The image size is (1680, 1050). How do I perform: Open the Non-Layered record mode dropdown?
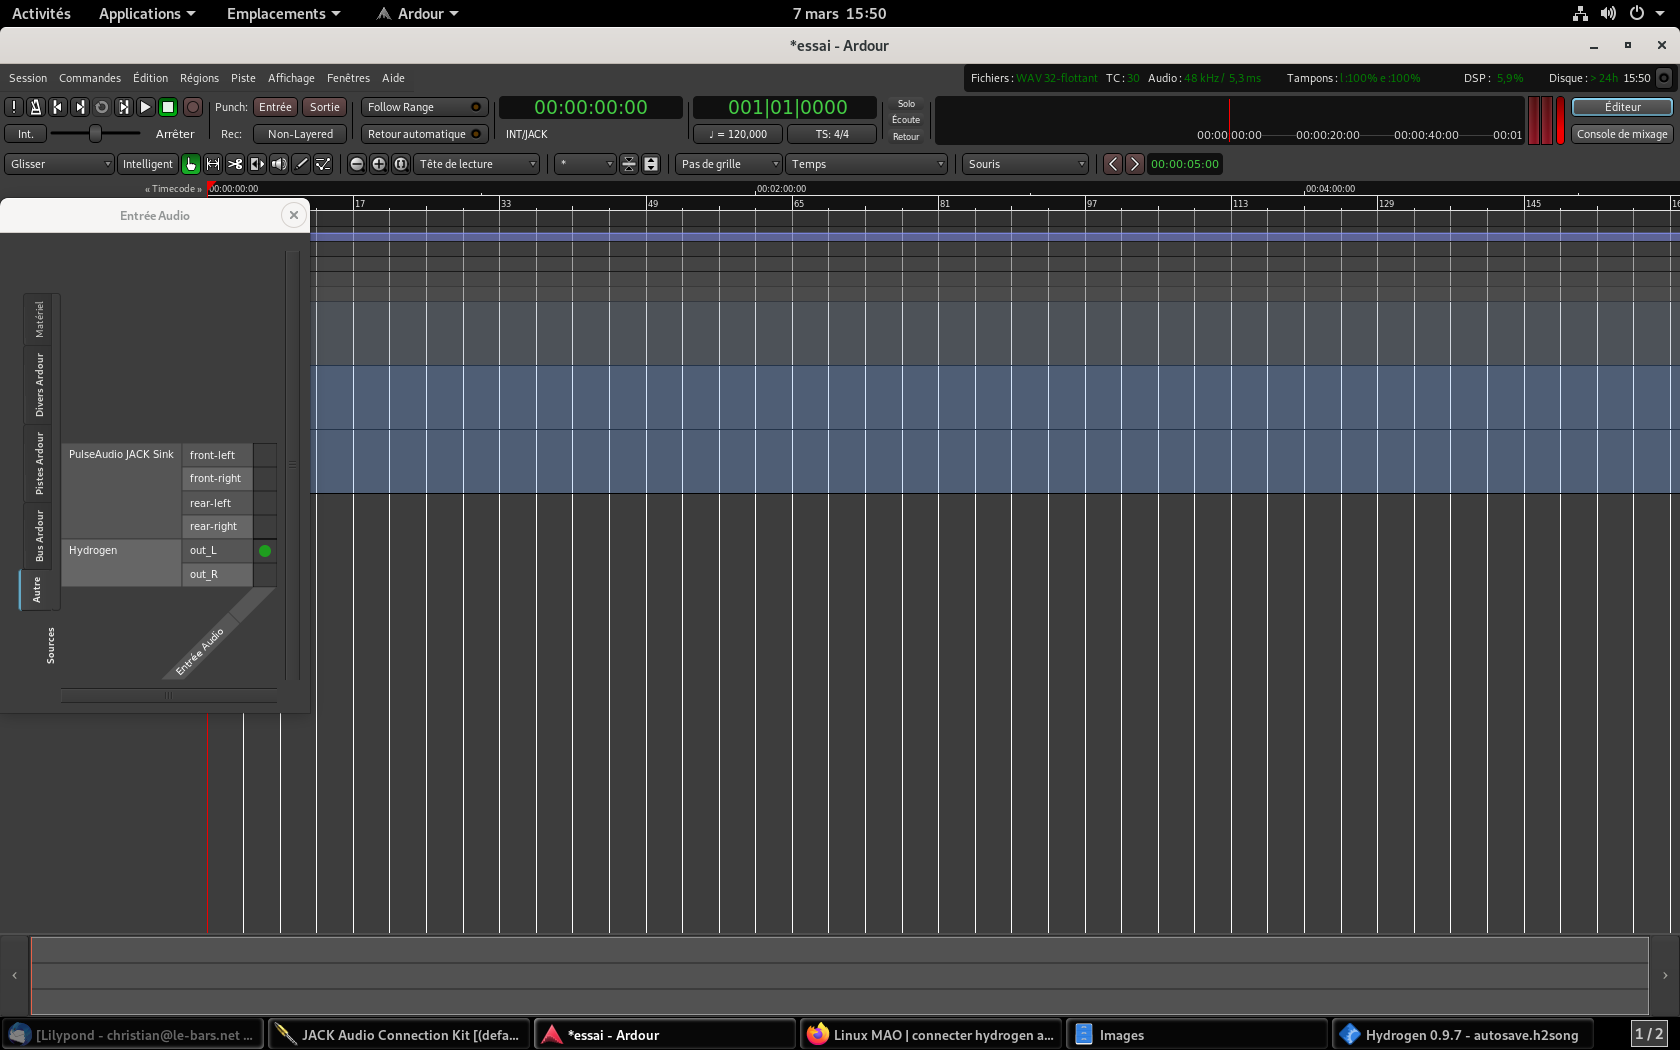tap(300, 134)
